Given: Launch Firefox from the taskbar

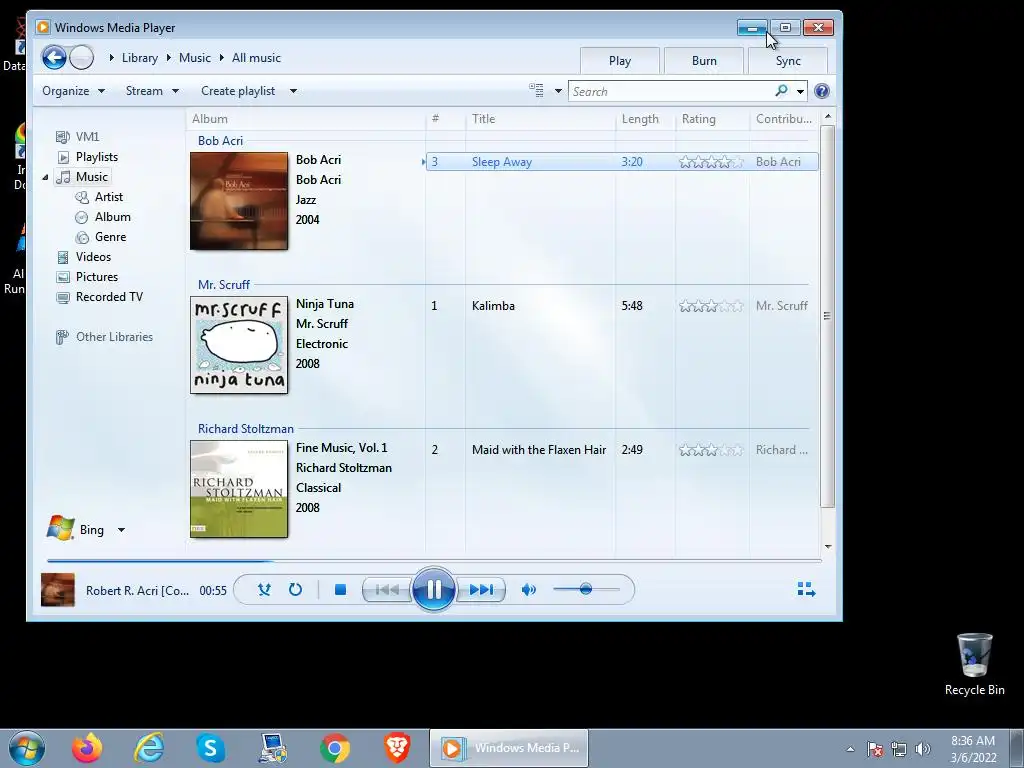Looking at the screenshot, I should [x=87, y=748].
